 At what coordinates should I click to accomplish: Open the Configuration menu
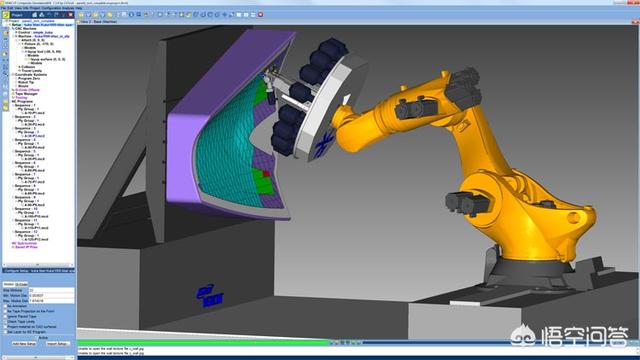pyautogui.click(x=52, y=8)
